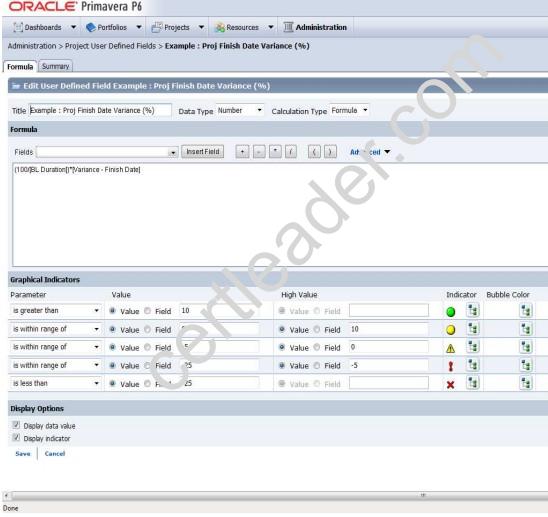
Task: Click the red exclamation indicator icon
Action: pos(451,366)
